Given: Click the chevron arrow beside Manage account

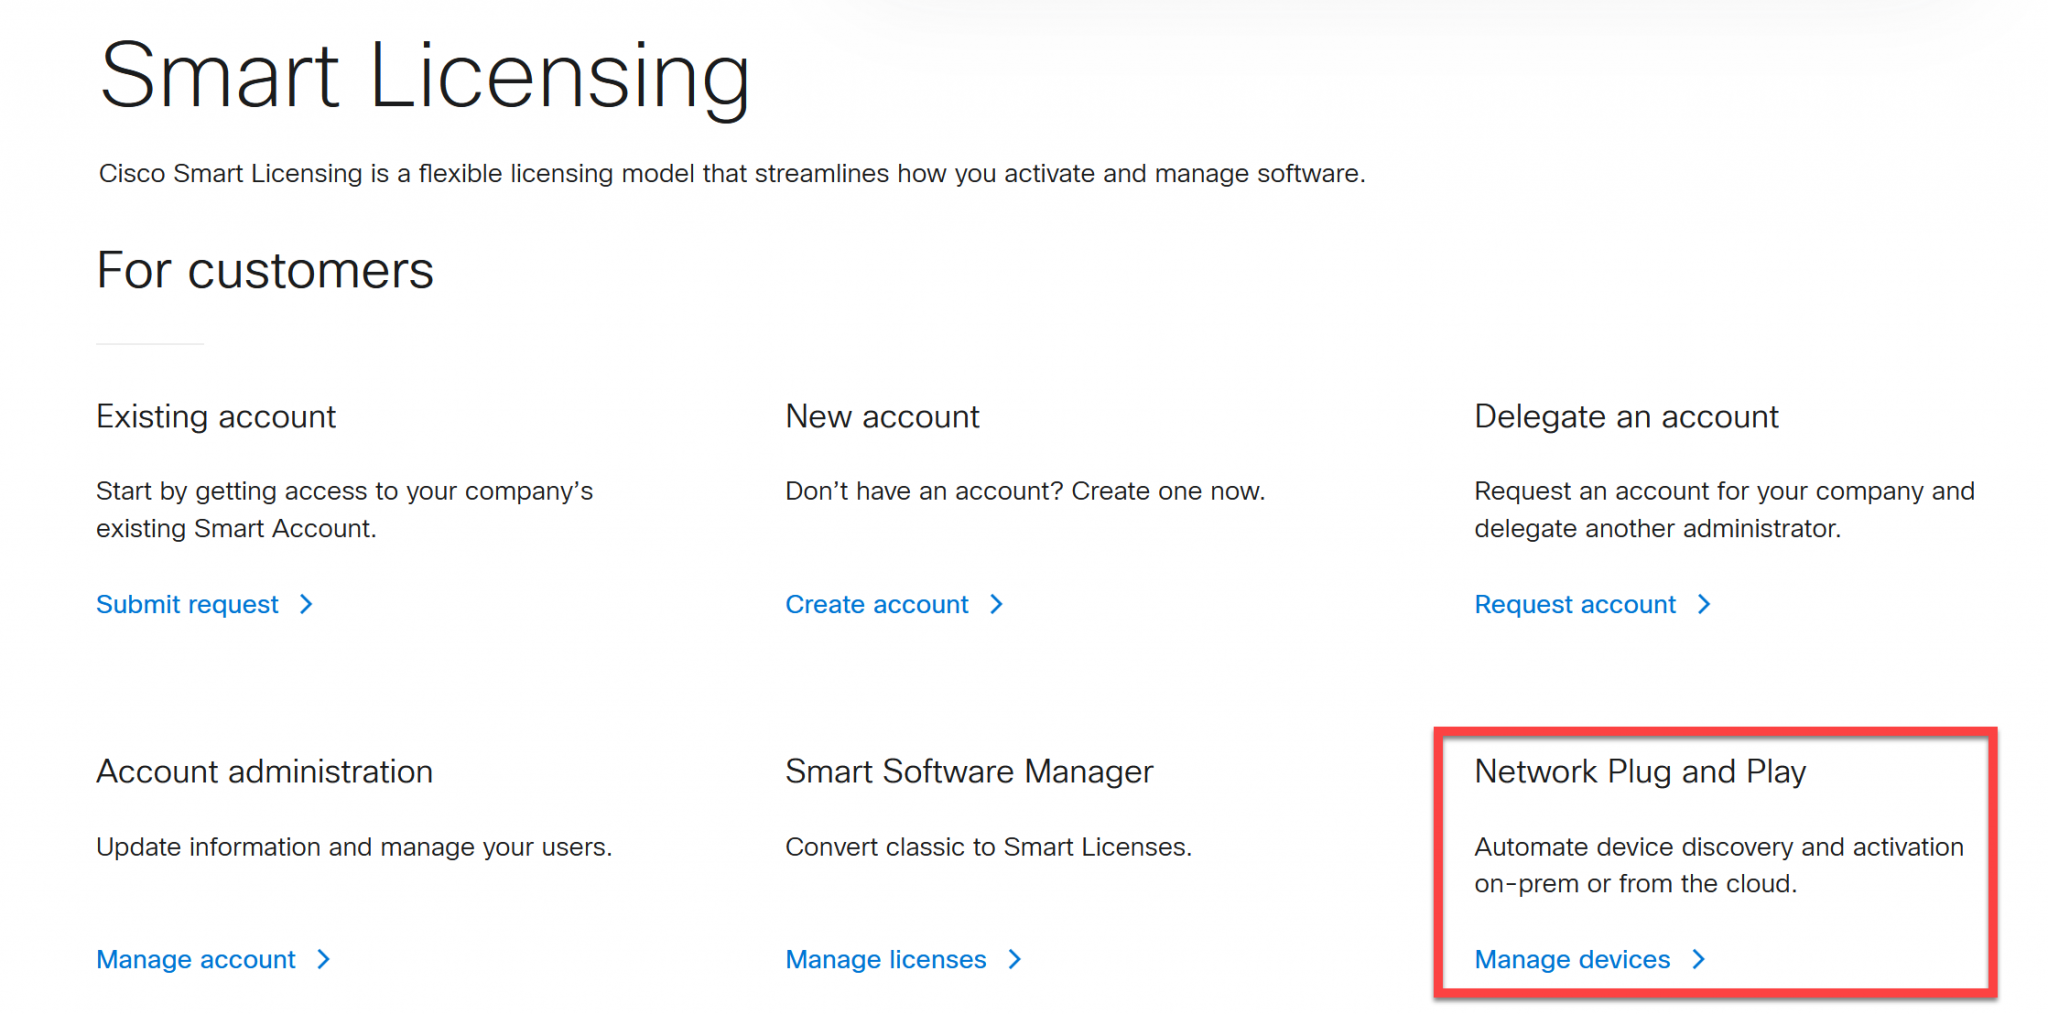Looking at the screenshot, I should pos(323,959).
